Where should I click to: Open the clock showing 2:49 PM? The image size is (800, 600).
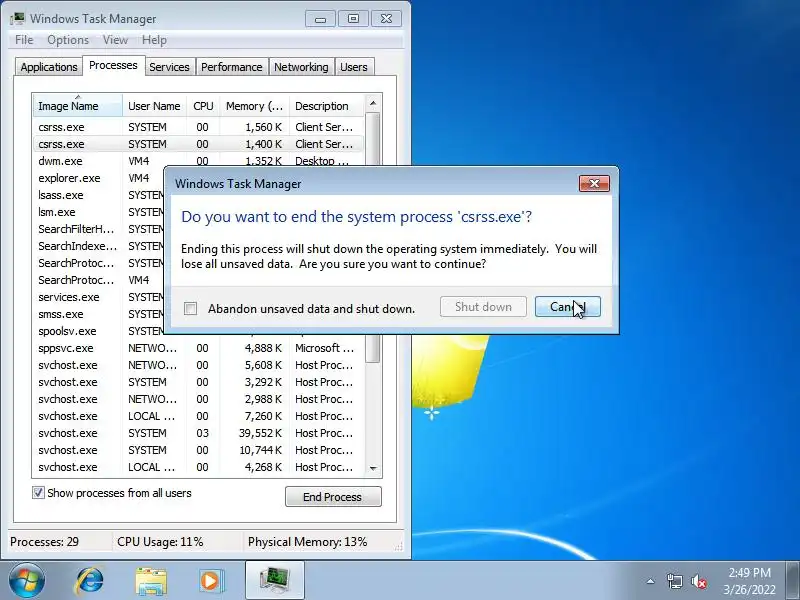[x=749, y=581]
